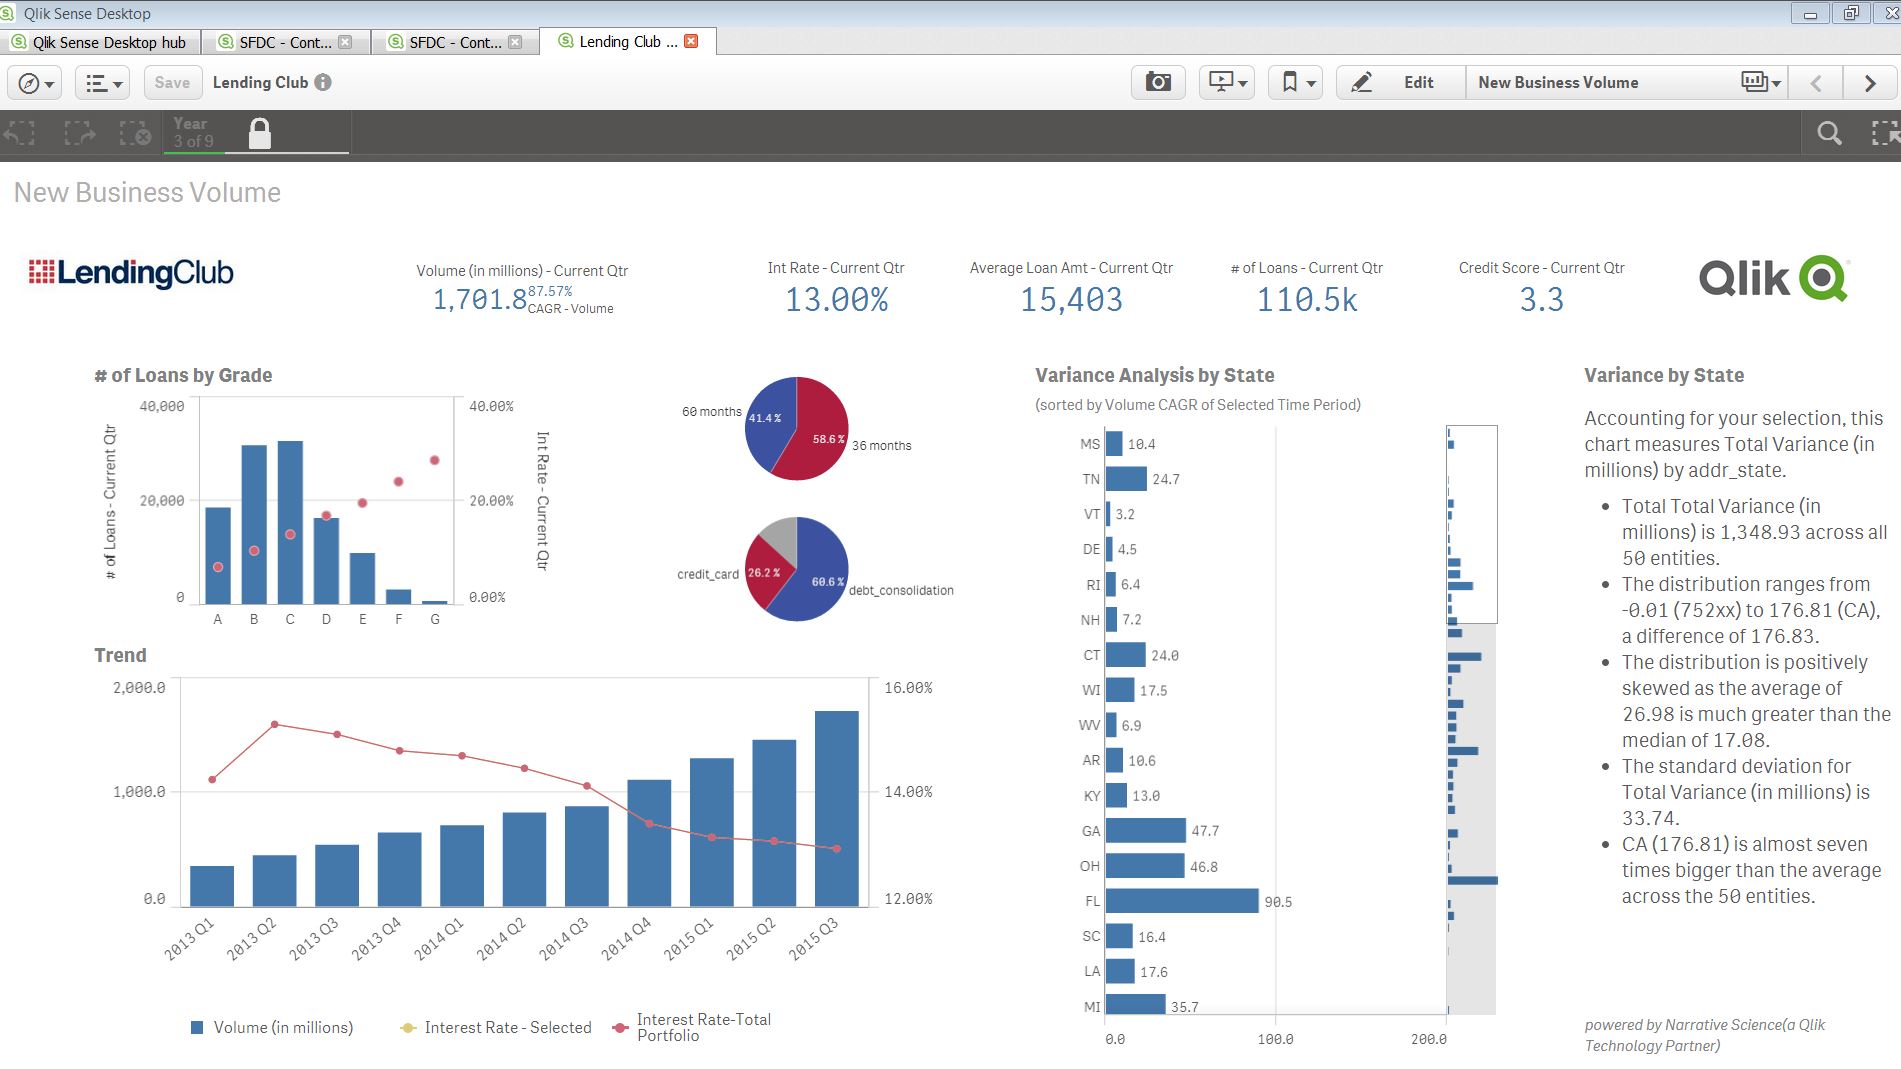
Task: Close the second SFDC tab
Action: [515, 42]
